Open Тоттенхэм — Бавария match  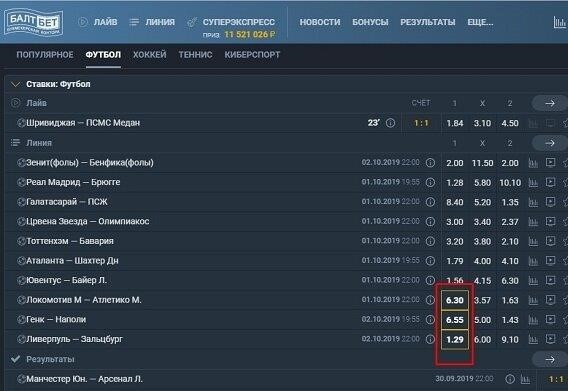tap(70, 241)
